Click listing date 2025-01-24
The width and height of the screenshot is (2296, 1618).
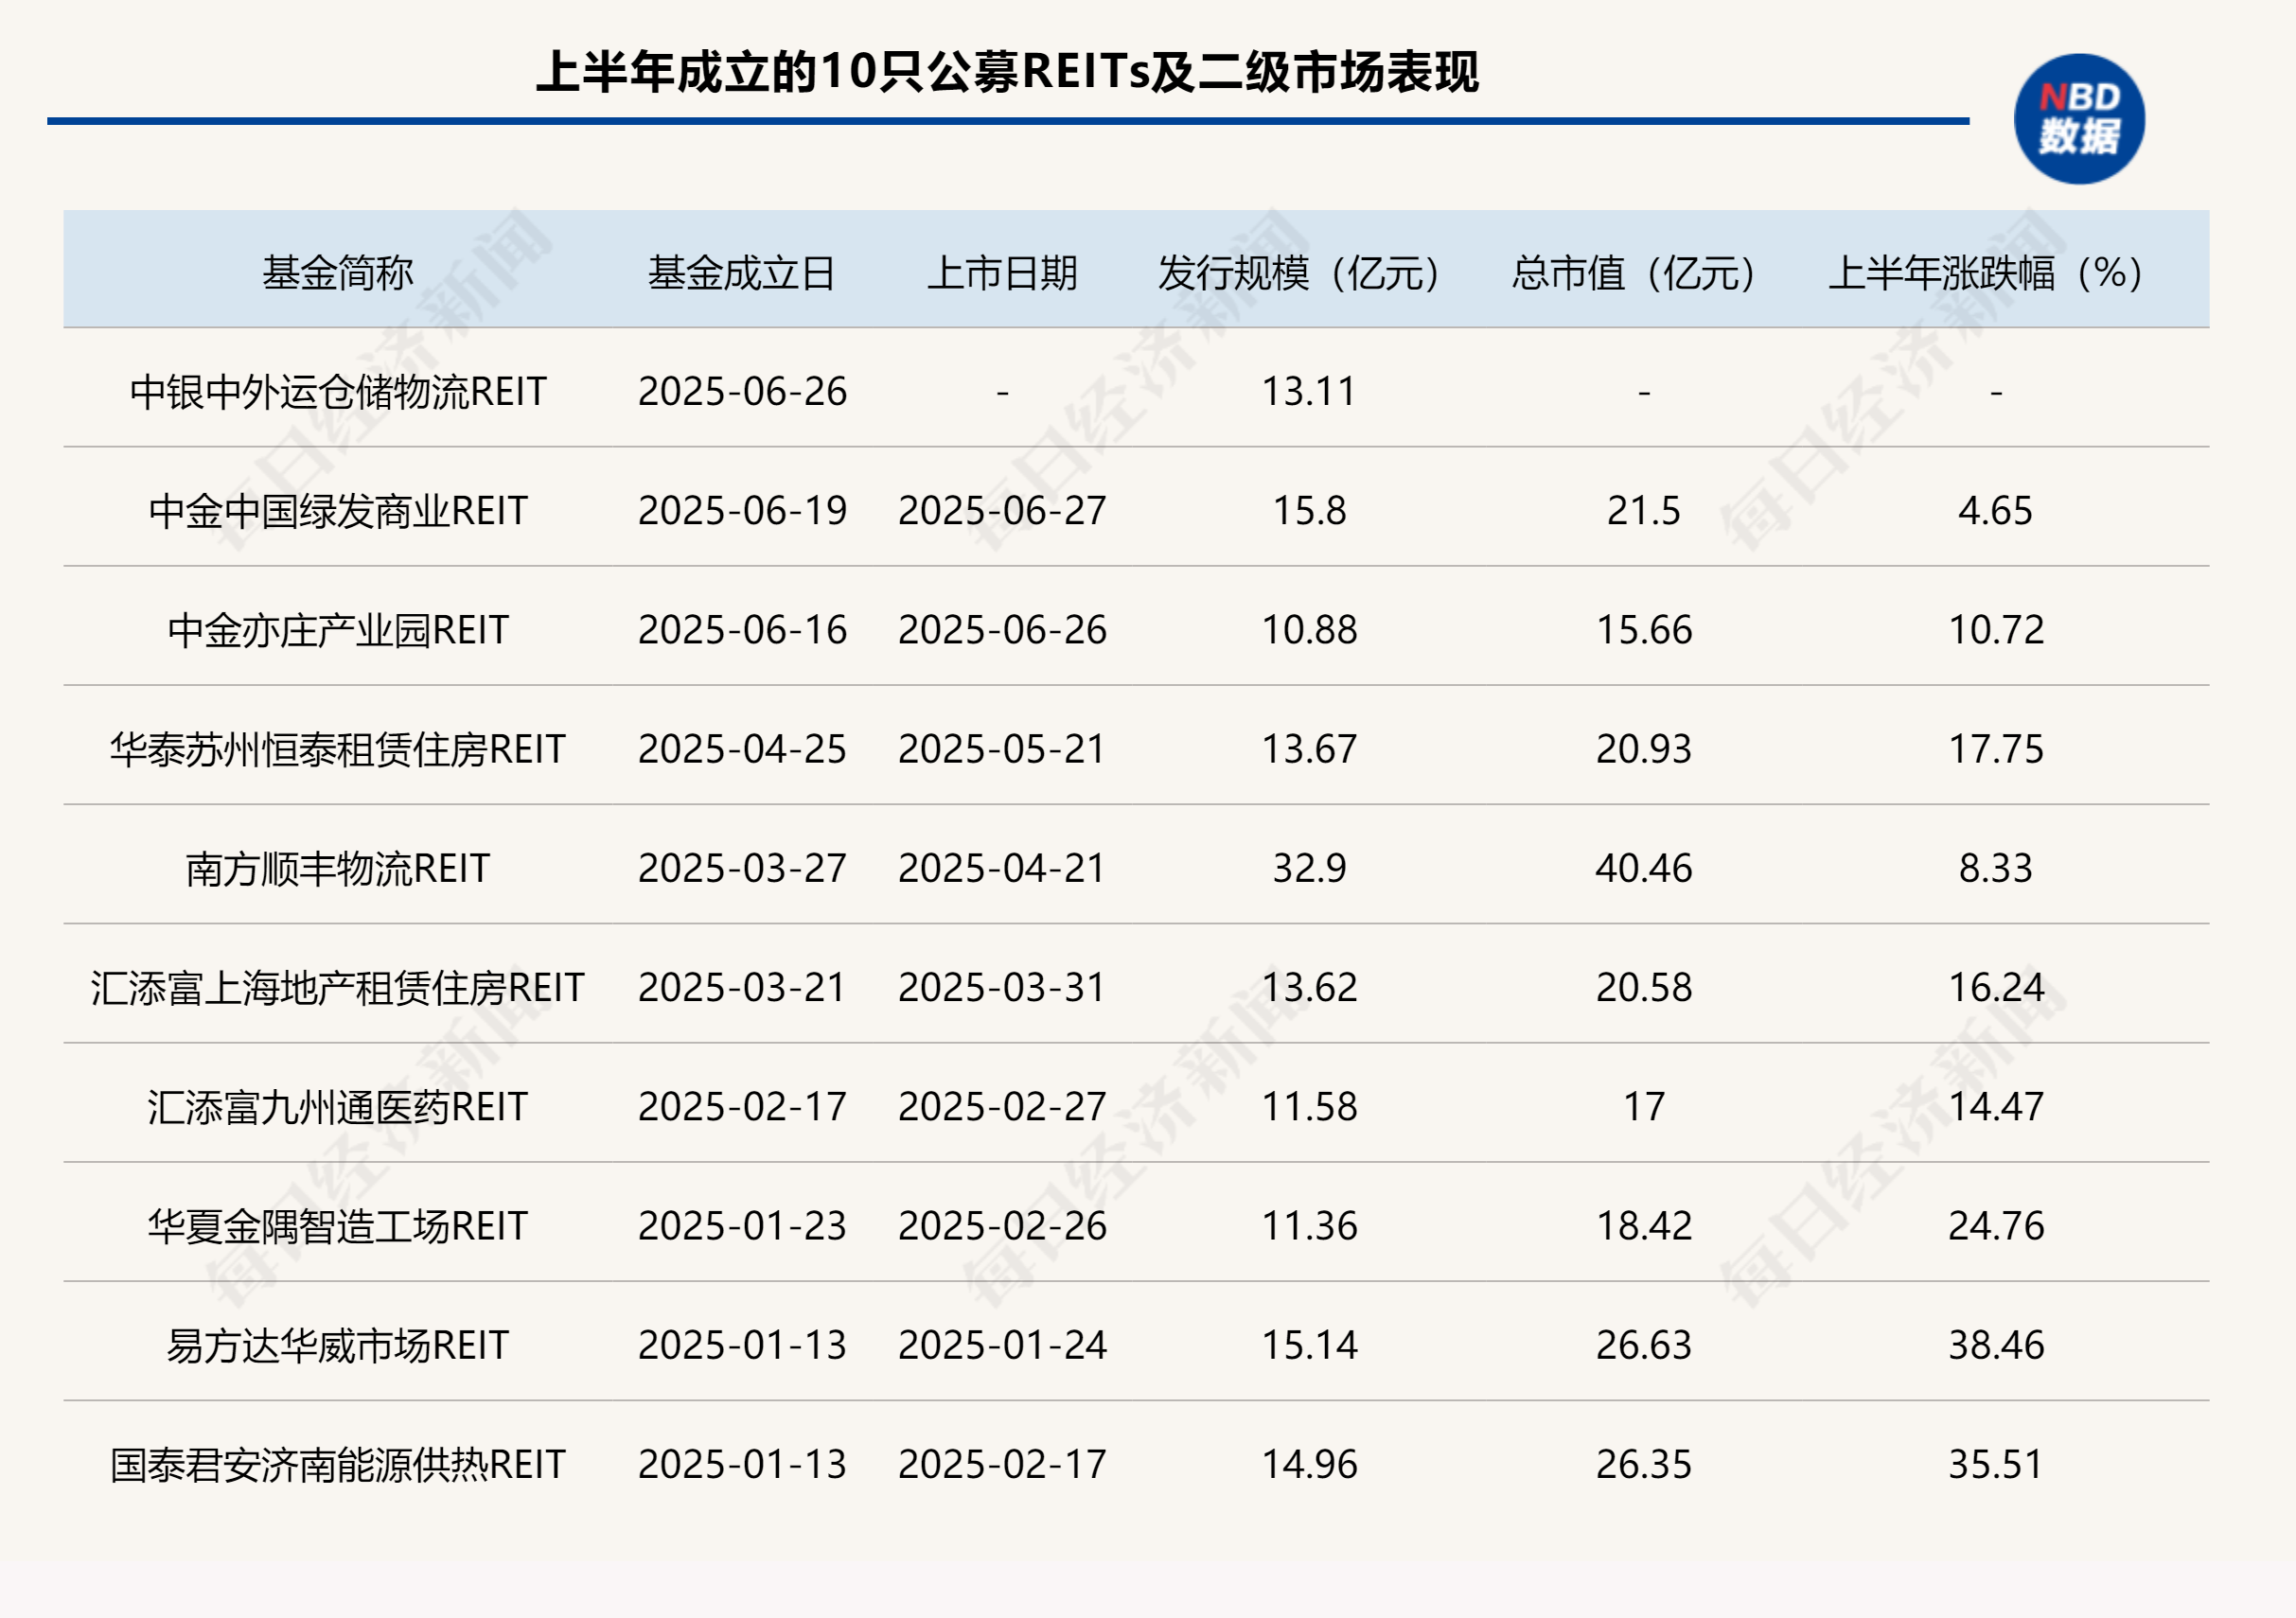coord(1002,1344)
